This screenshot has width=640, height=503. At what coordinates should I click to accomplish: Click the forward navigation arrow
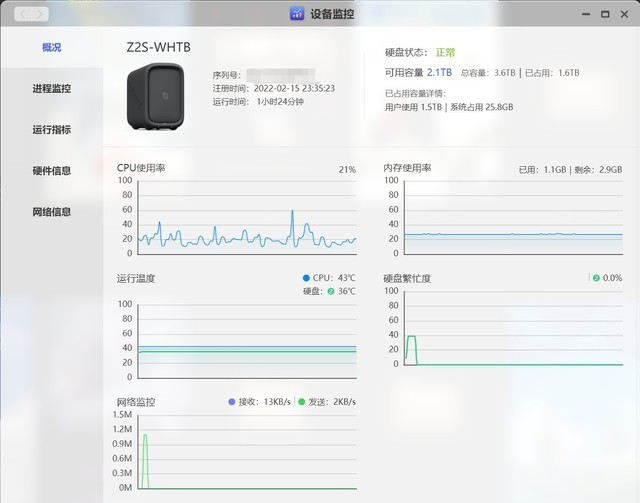40,14
